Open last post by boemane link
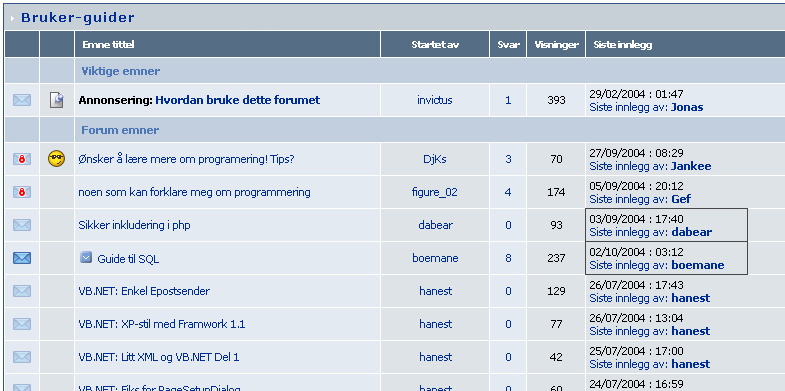The width and height of the screenshot is (785, 391). tap(698, 265)
